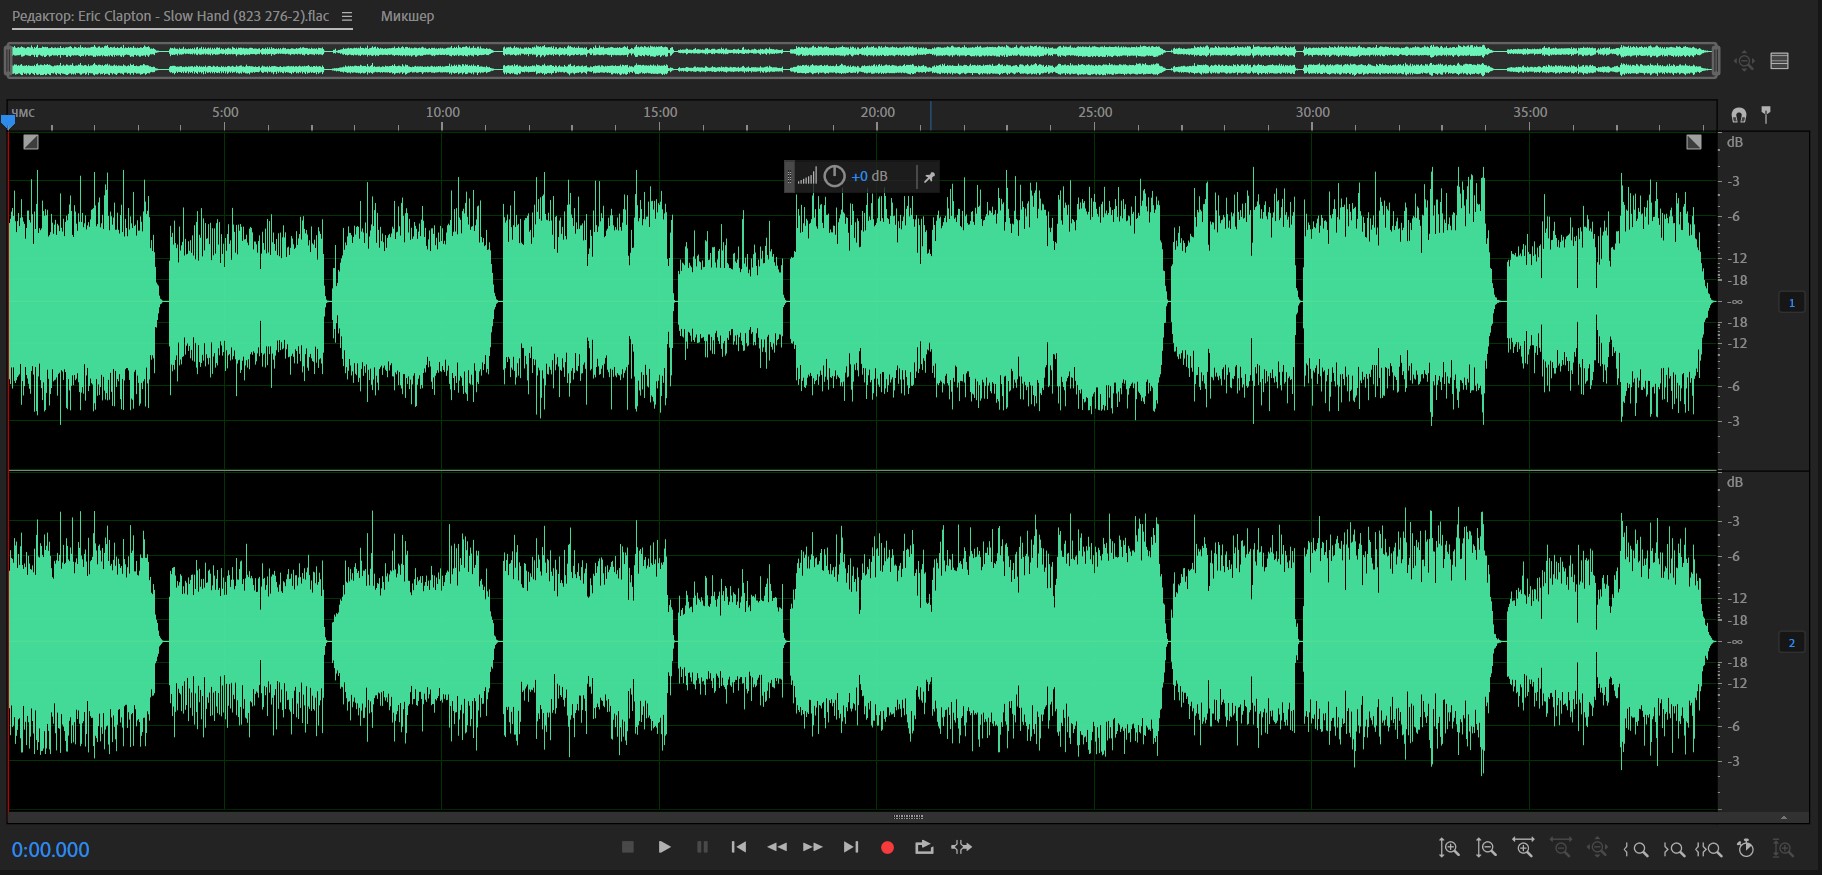Toggle snapping with the magnet icon

pos(1738,115)
